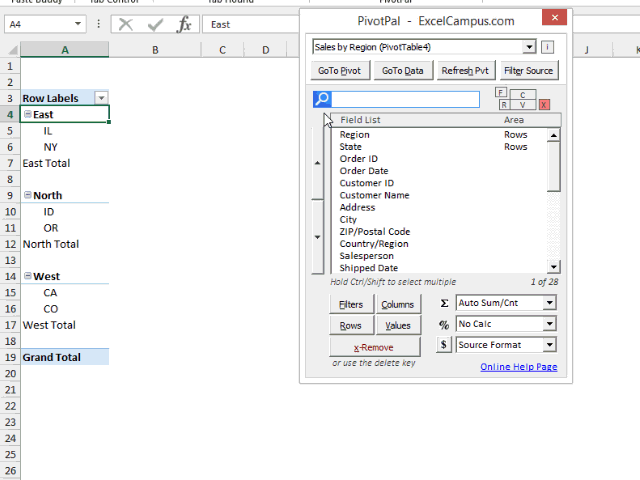Open the Auto Sum/Cnt dropdown

point(549,302)
